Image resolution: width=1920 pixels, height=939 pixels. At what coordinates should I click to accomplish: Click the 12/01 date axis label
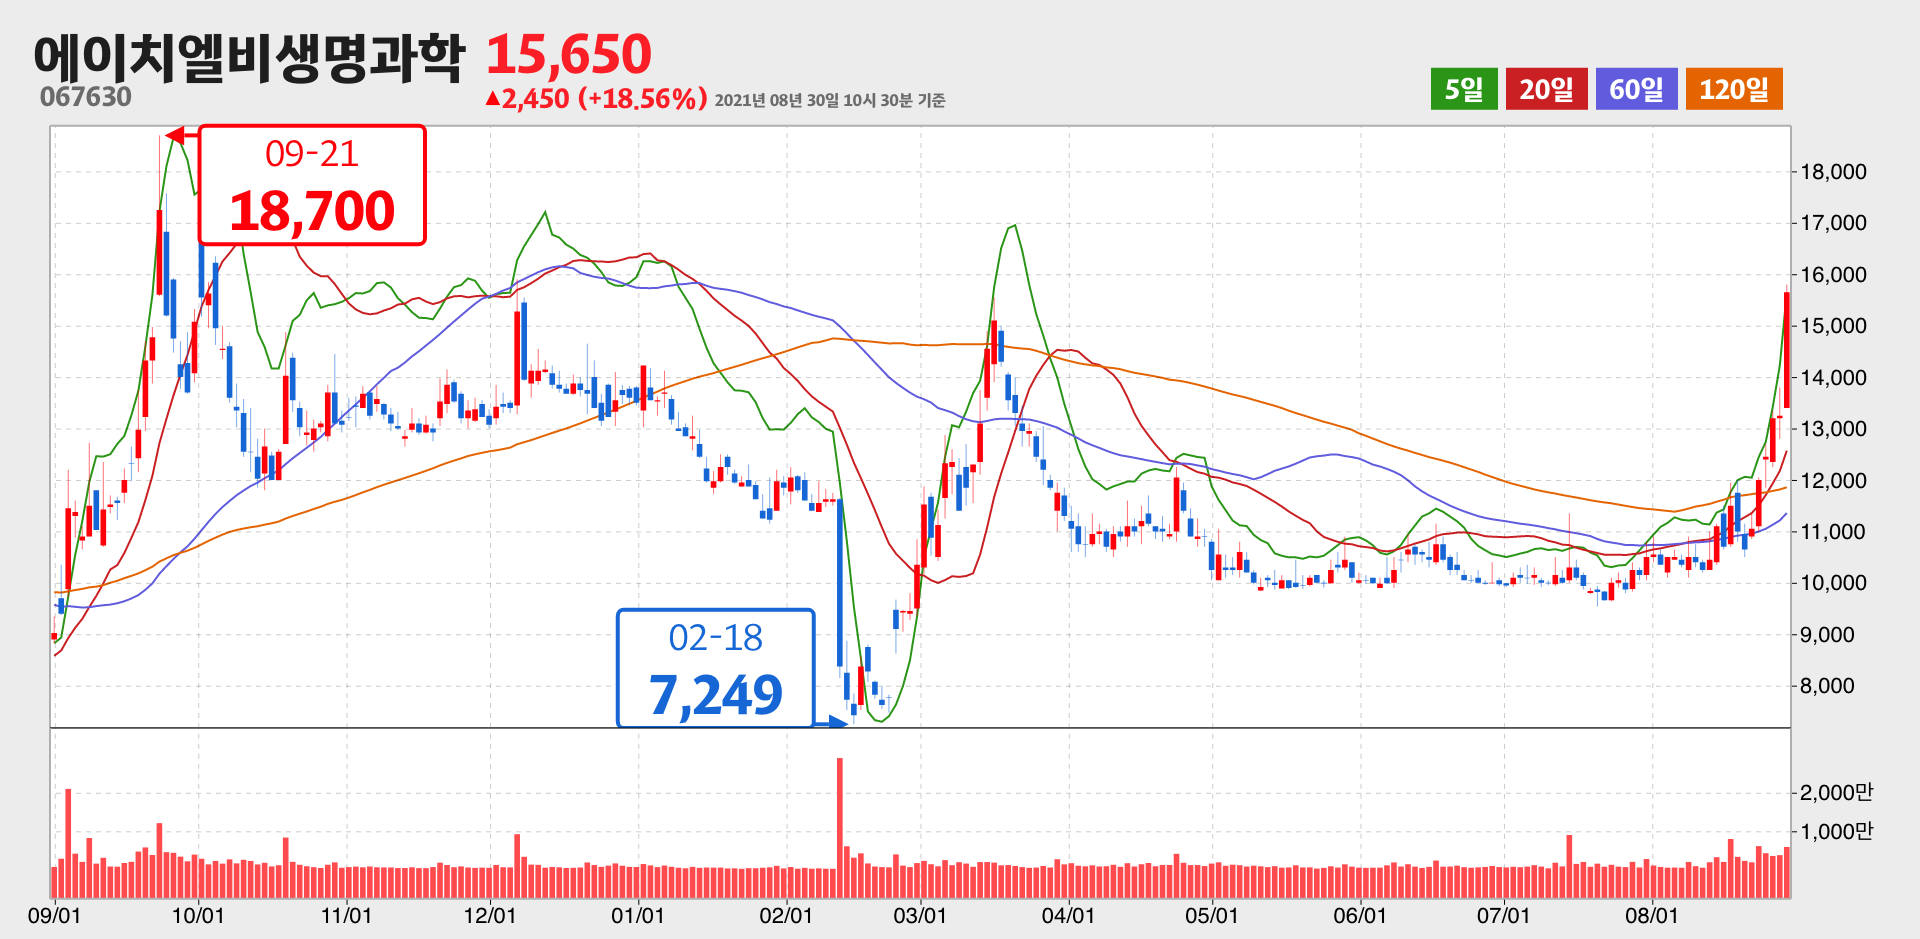490,915
